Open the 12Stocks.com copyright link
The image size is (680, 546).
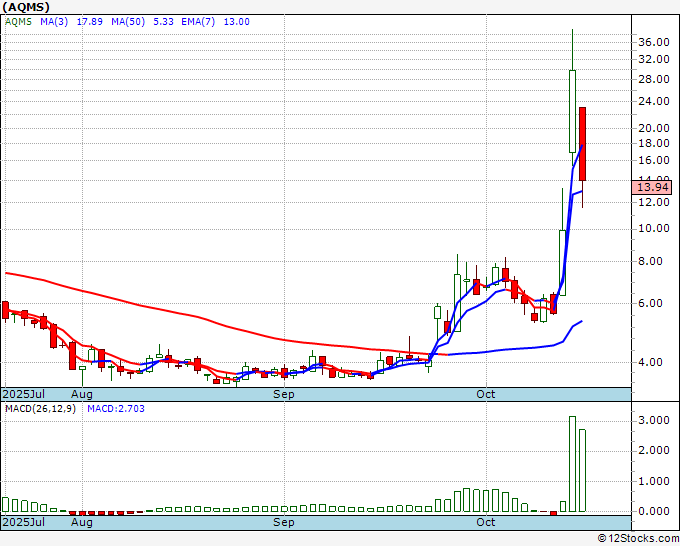pos(638,539)
